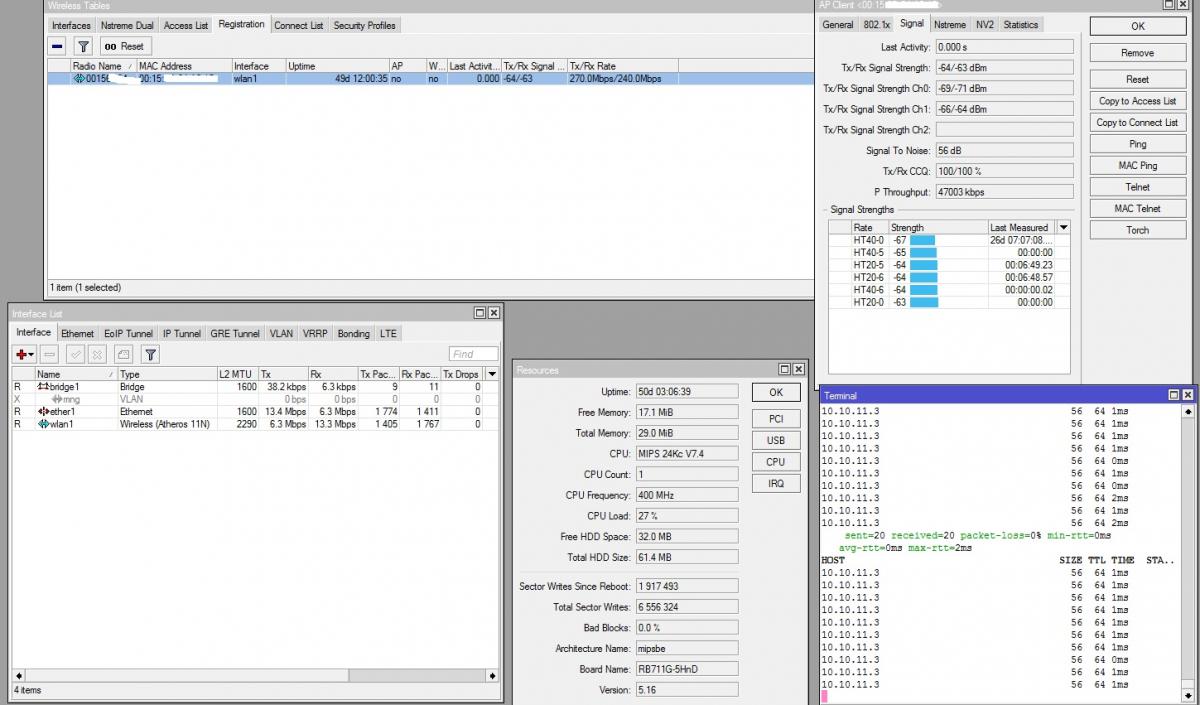Open the Statistics tab in AP Client
The height and width of the screenshot is (705, 1200).
(1020, 25)
